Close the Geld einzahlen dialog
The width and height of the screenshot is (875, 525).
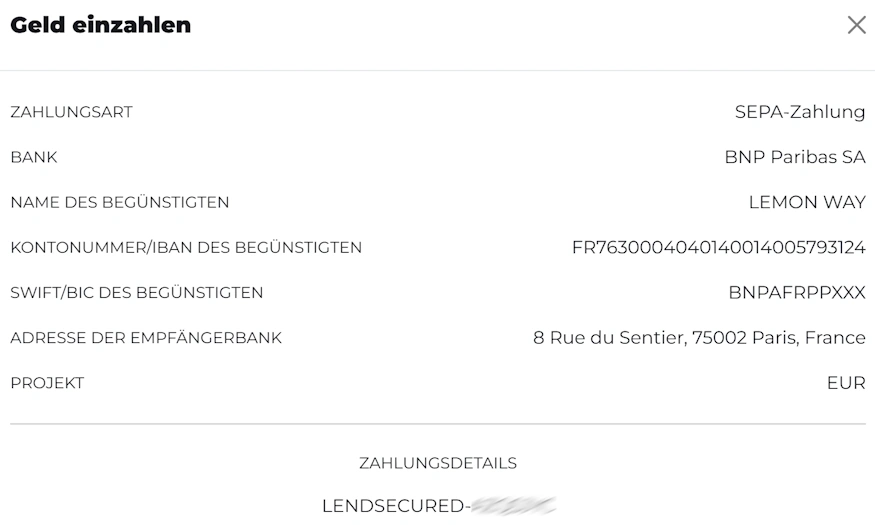point(857,25)
